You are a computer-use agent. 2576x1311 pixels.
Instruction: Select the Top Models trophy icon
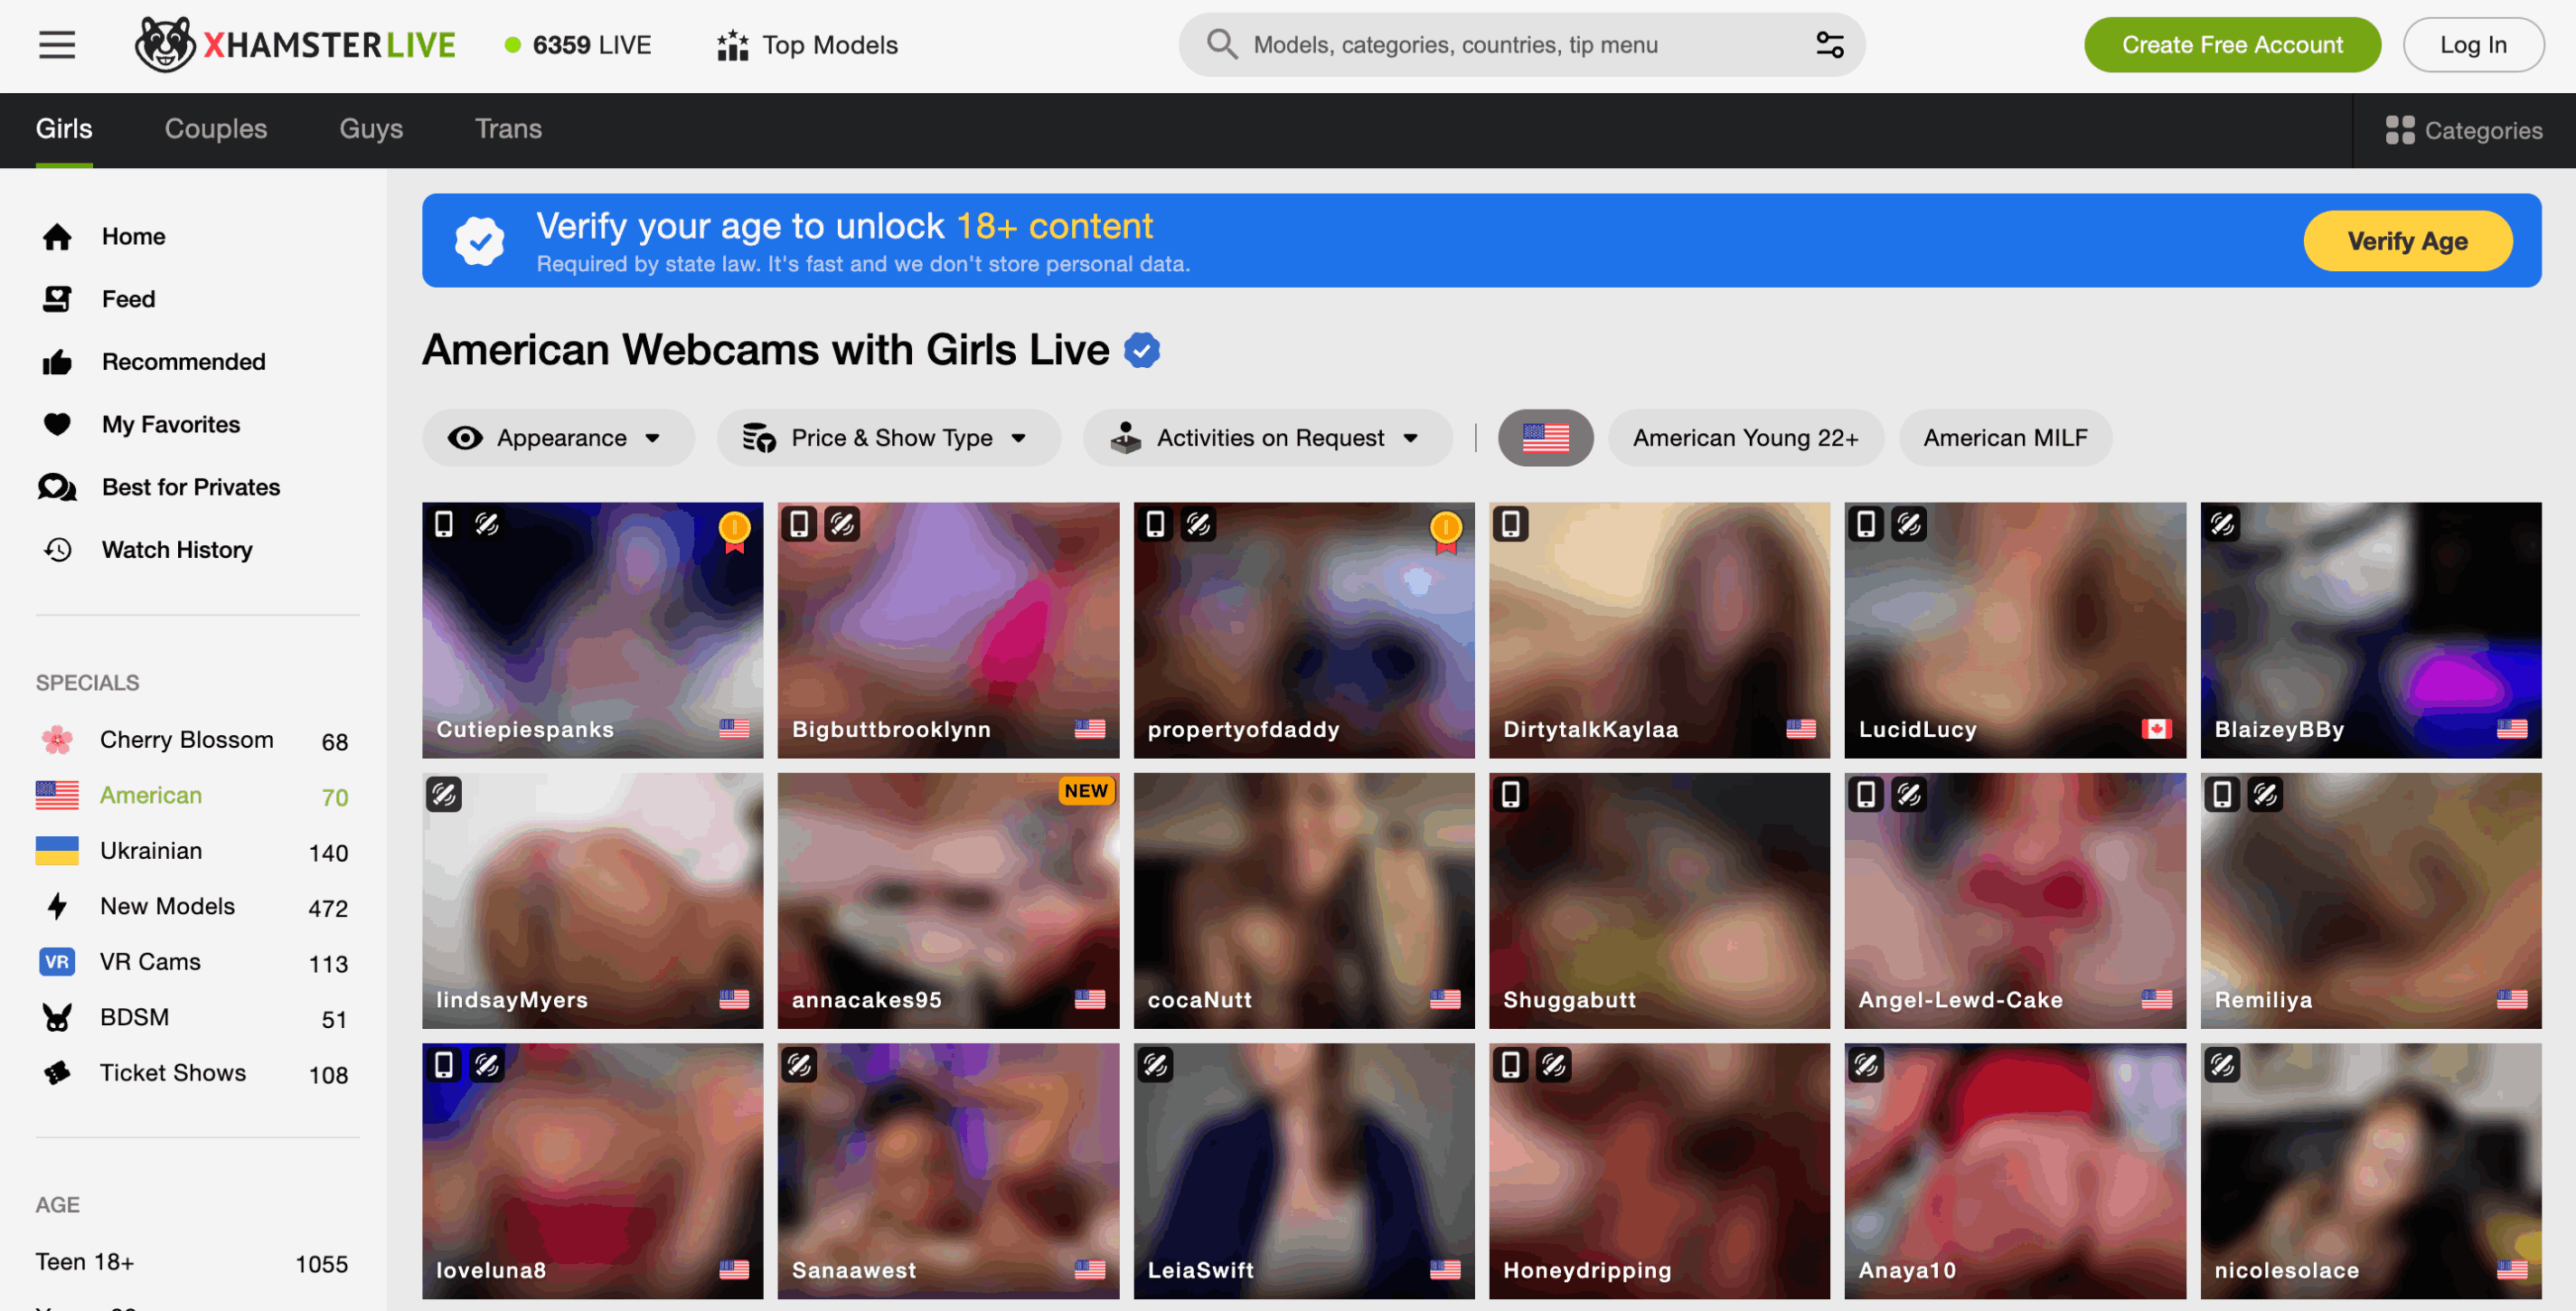733,44
